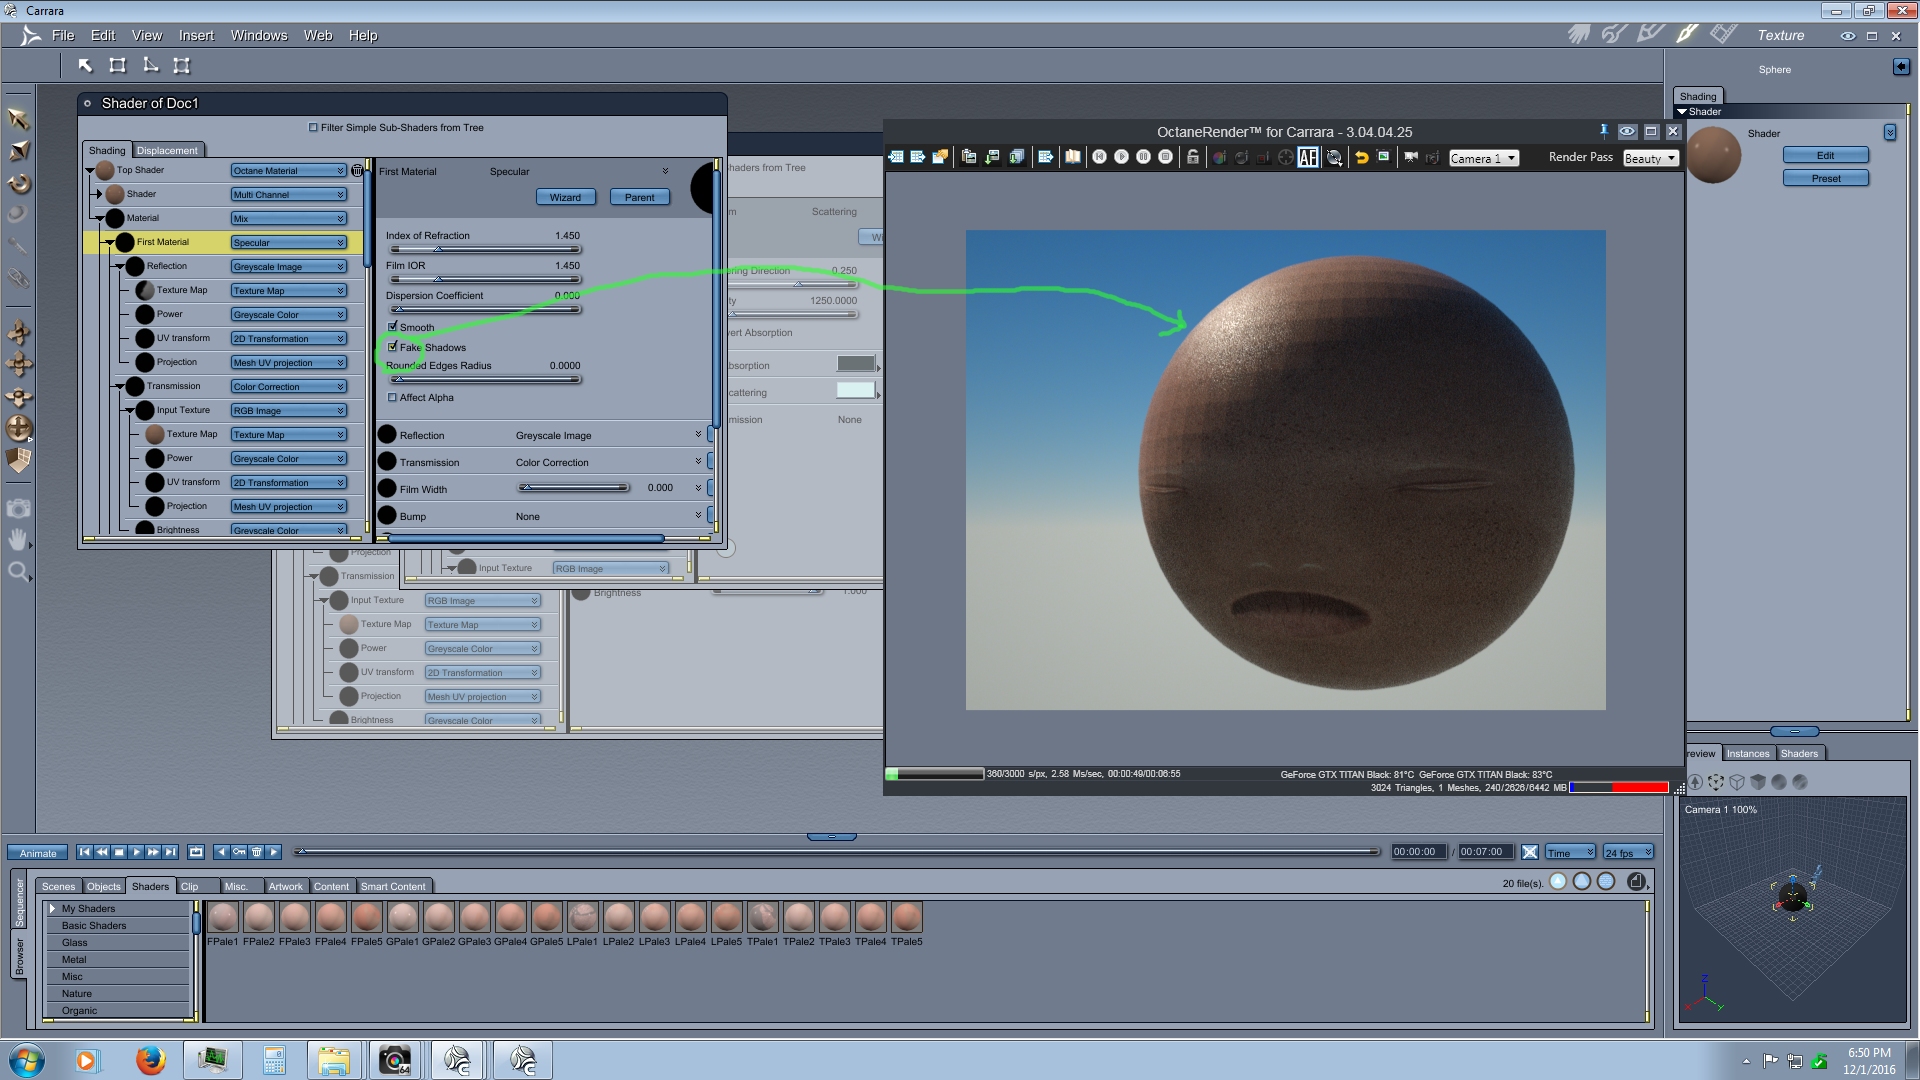Toggle the Fake Shadows checkbox
This screenshot has height=1080, width=1920.
(393, 347)
